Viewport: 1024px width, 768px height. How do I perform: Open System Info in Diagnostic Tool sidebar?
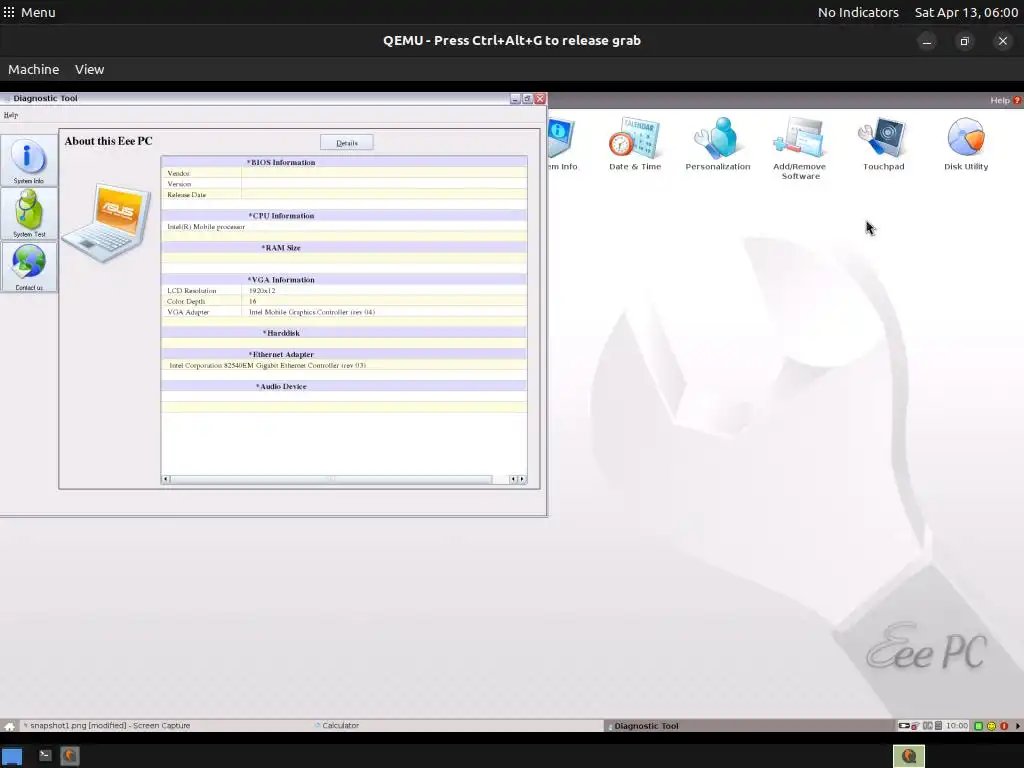point(29,161)
